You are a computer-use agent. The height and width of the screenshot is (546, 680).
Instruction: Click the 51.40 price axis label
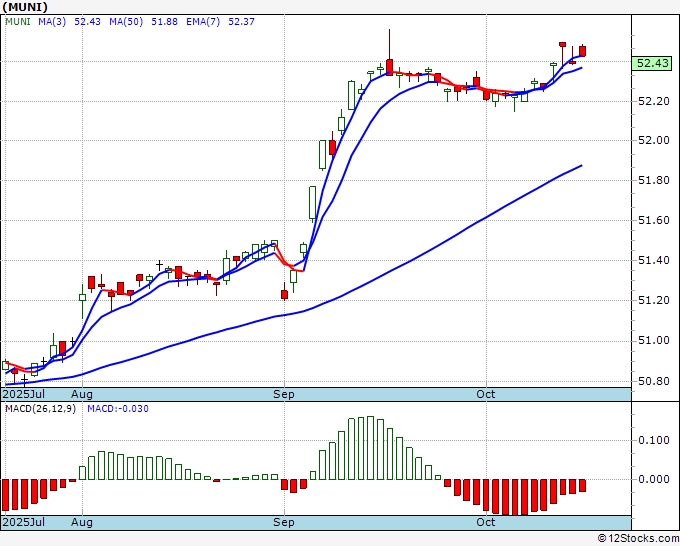[x=654, y=260]
